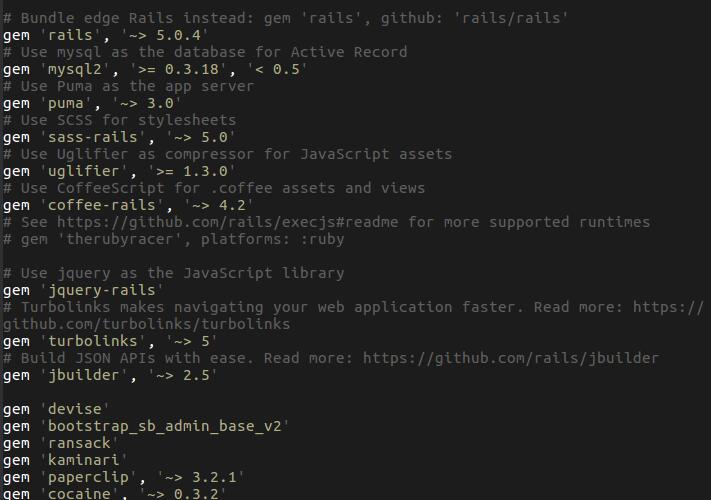Click on 'coffee-rails' gem text
The width and height of the screenshot is (711, 500).
(102, 205)
